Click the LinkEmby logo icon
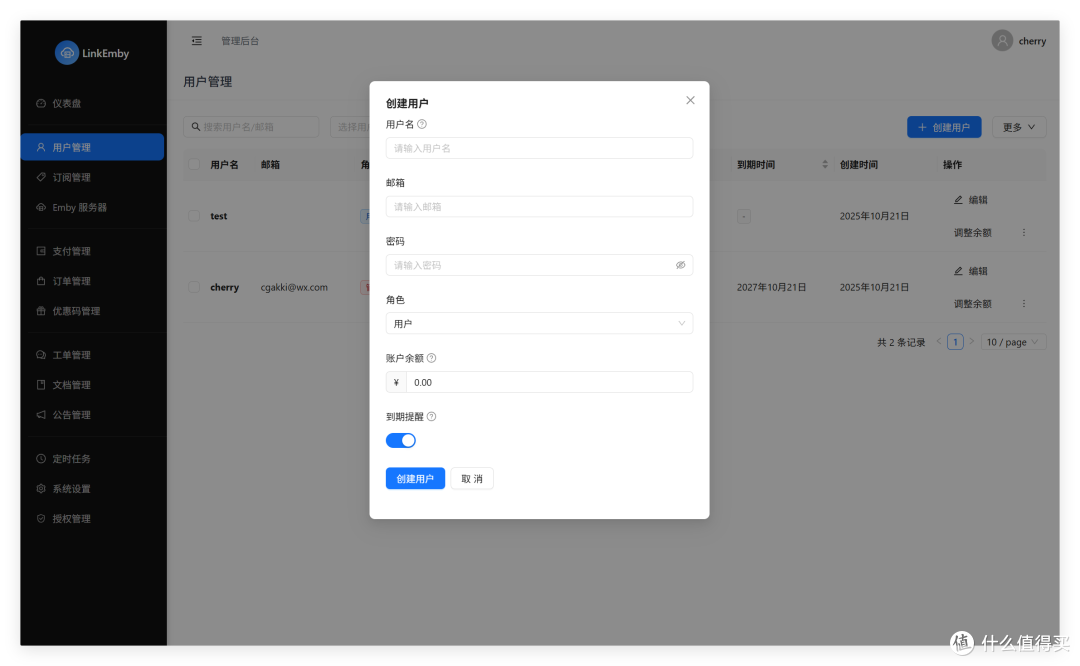This screenshot has height=666, width=1080. [67, 53]
